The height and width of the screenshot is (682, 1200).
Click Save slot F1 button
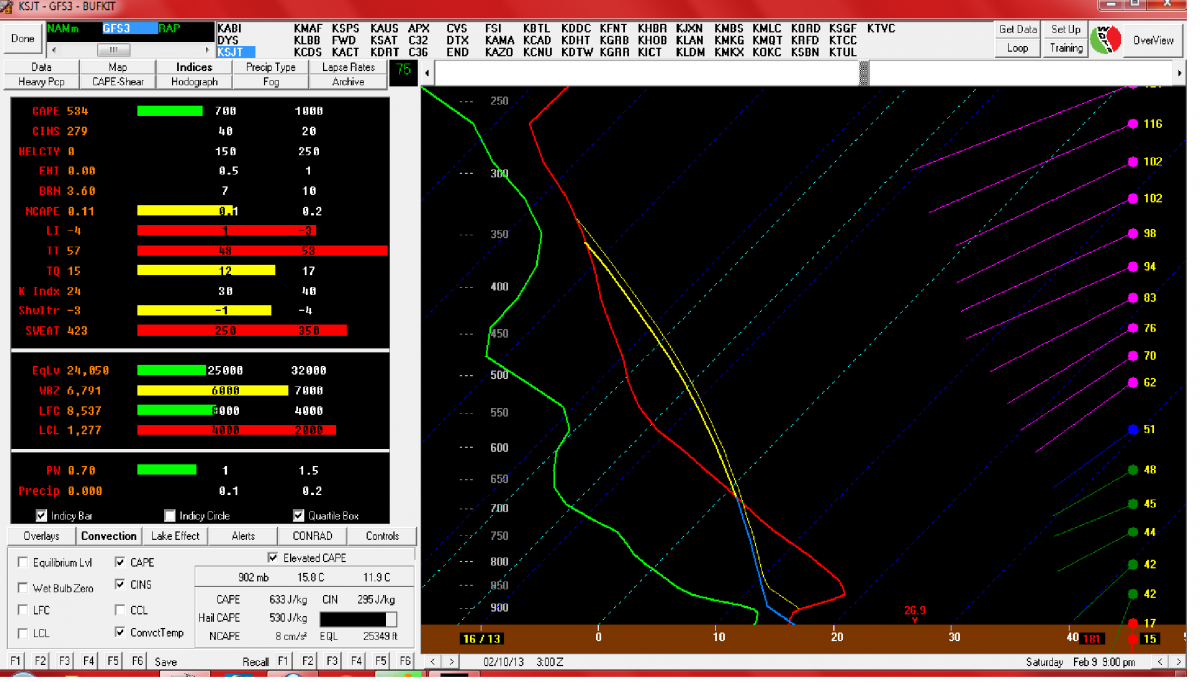tap(15, 661)
